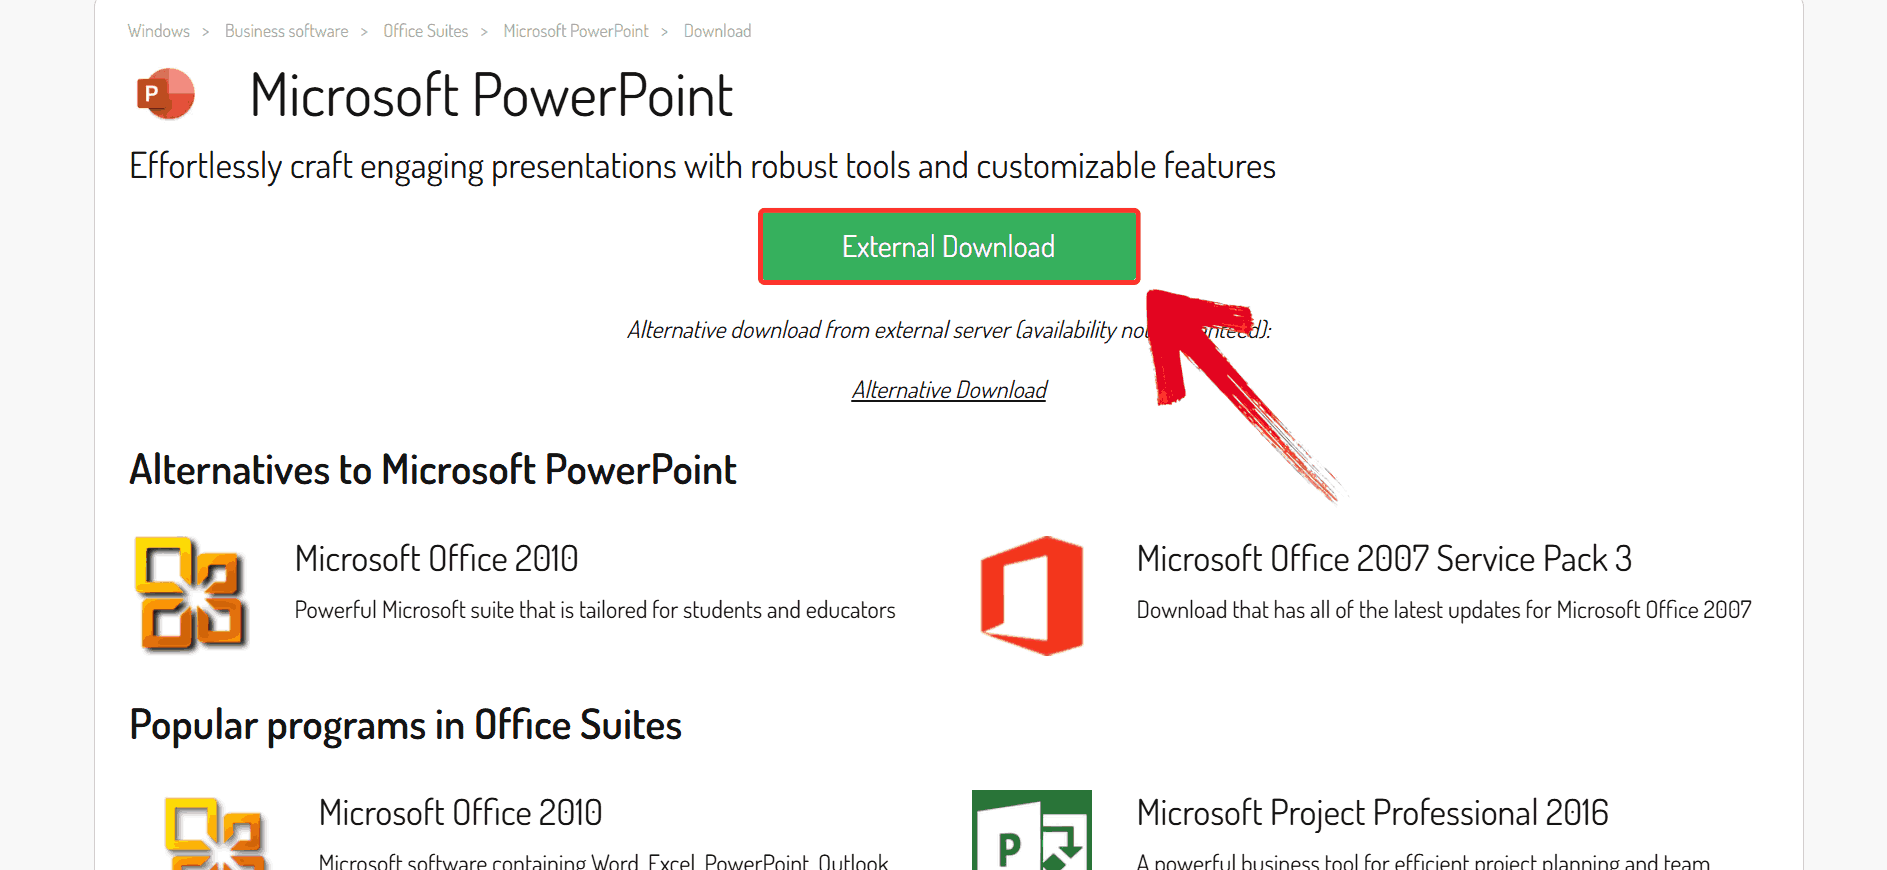Click the Microsoft PowerPoint page heading
Screen dimensions: 1887x870
point(491,96)
